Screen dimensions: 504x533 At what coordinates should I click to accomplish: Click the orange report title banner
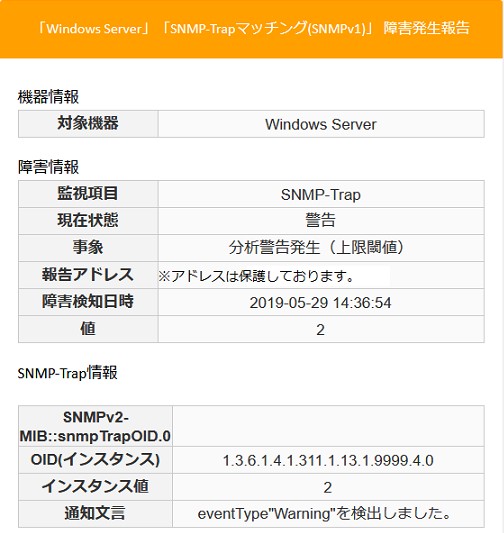pos(251,29)
